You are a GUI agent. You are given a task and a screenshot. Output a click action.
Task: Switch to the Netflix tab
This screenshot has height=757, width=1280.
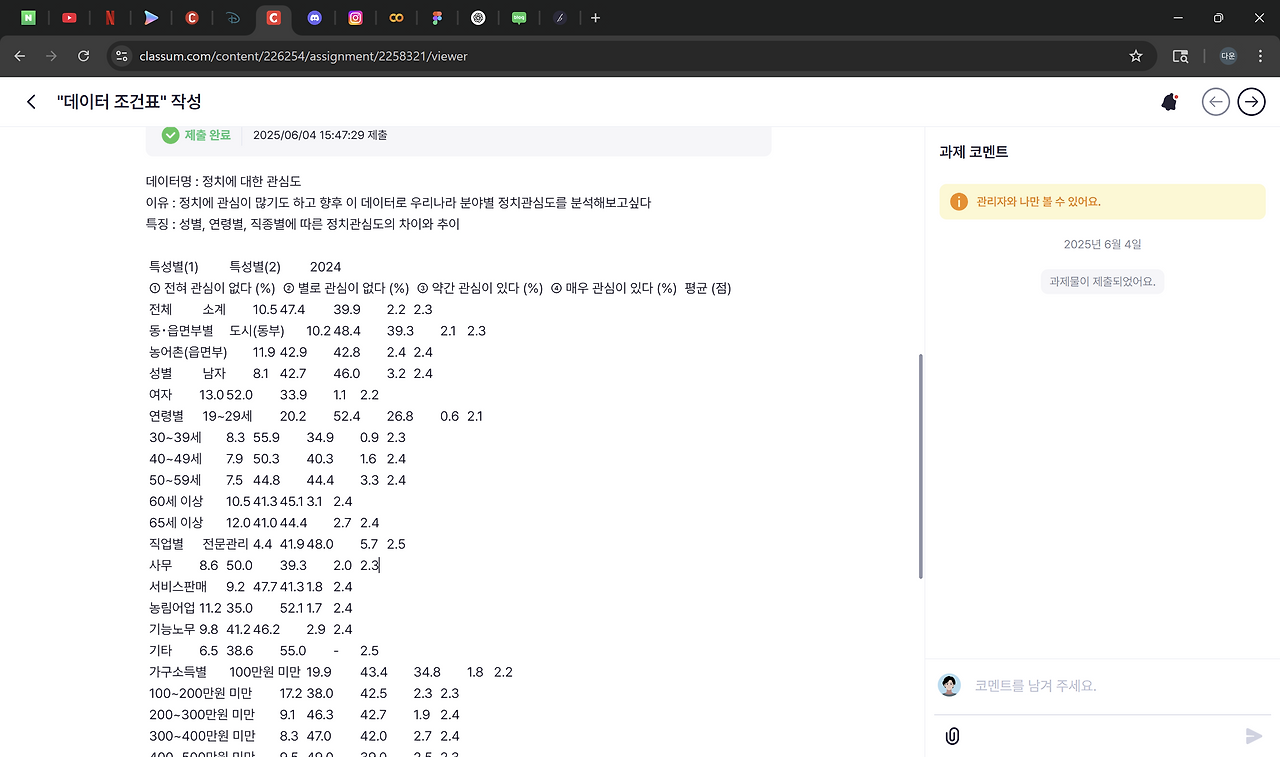pos(110,18)
